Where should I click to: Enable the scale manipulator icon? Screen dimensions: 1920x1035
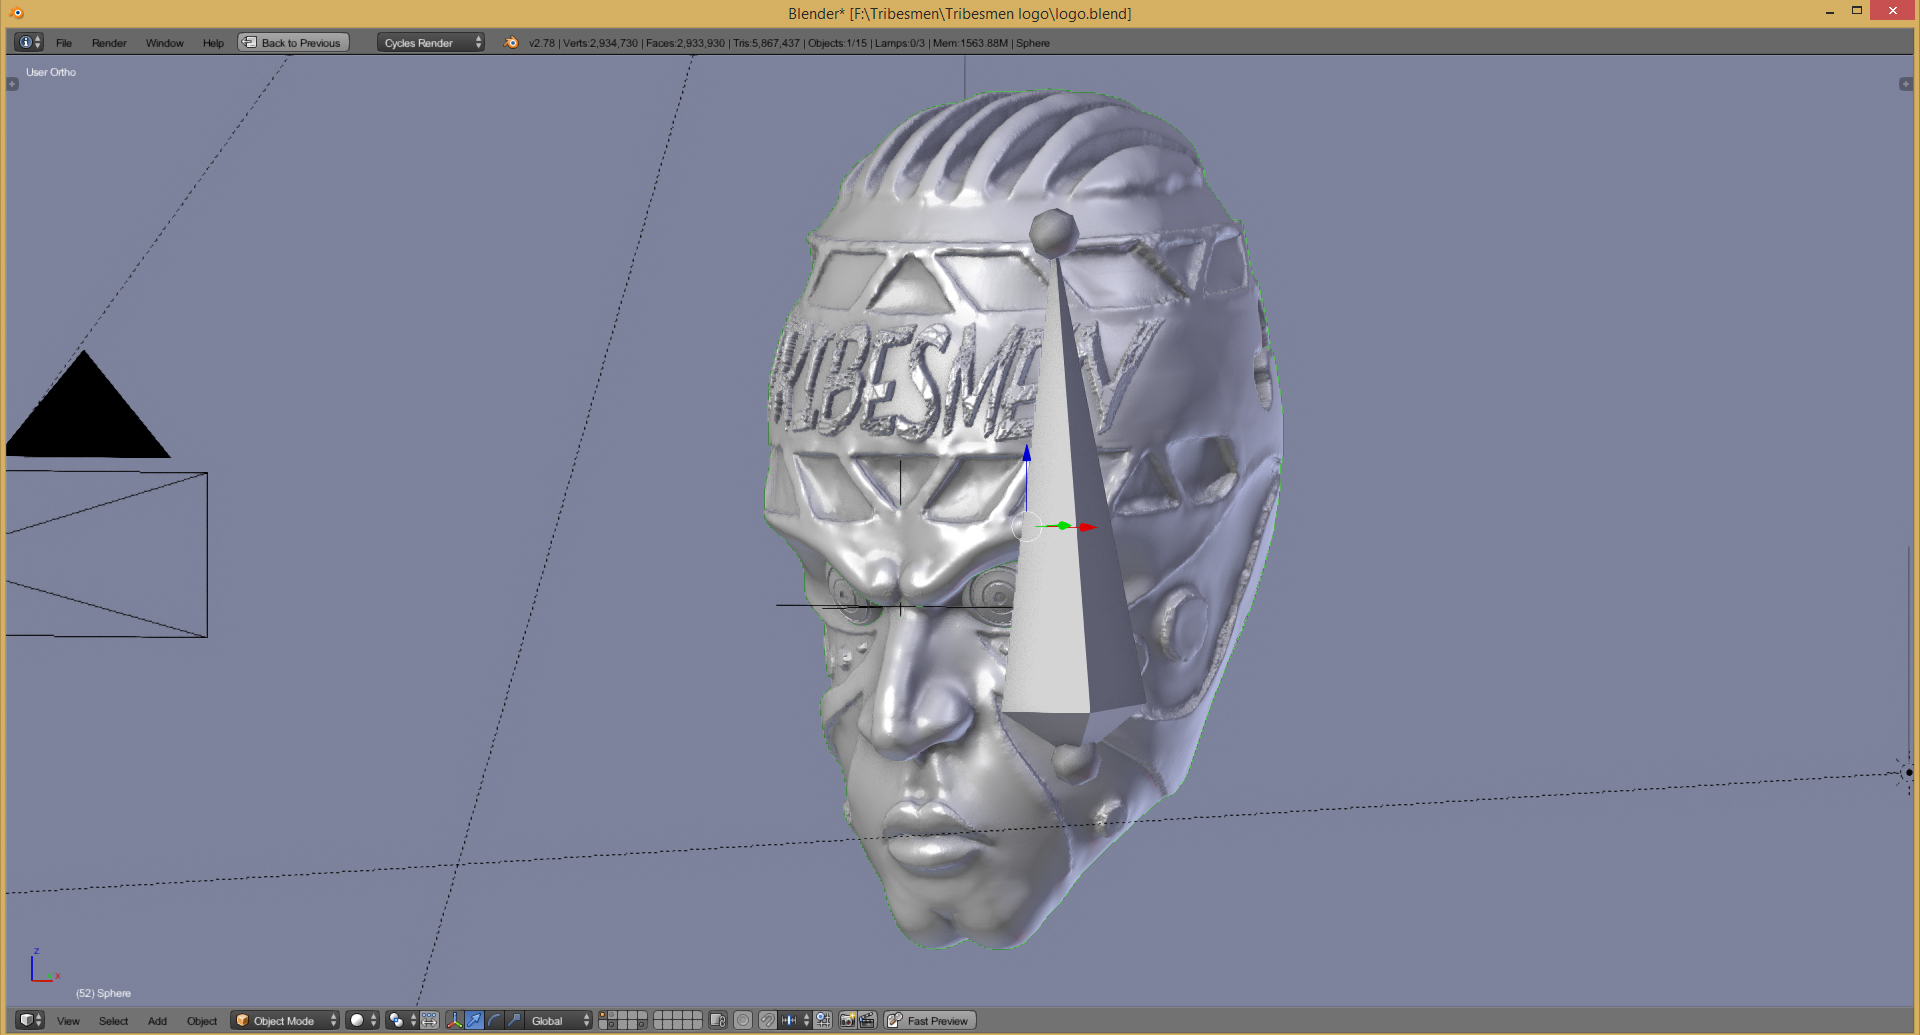(514, 1020)
